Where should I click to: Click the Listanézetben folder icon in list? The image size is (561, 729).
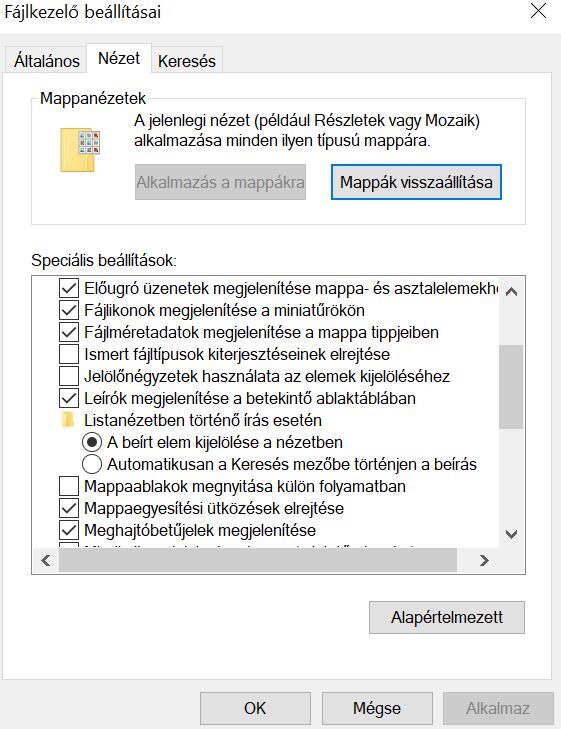click(x=68, y=420)
